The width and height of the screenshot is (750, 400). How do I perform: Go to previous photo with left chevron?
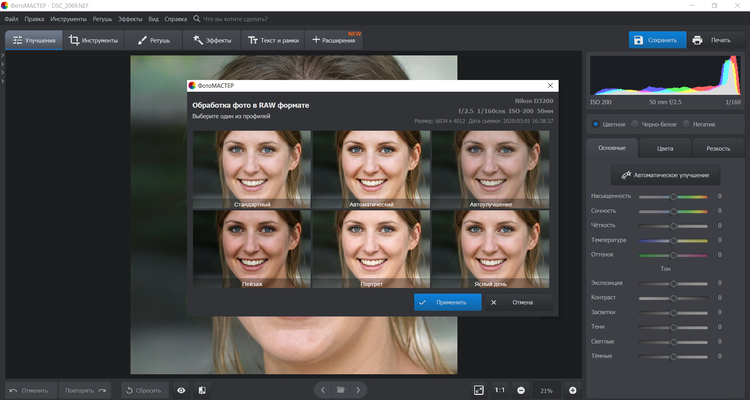click(321, 389)
